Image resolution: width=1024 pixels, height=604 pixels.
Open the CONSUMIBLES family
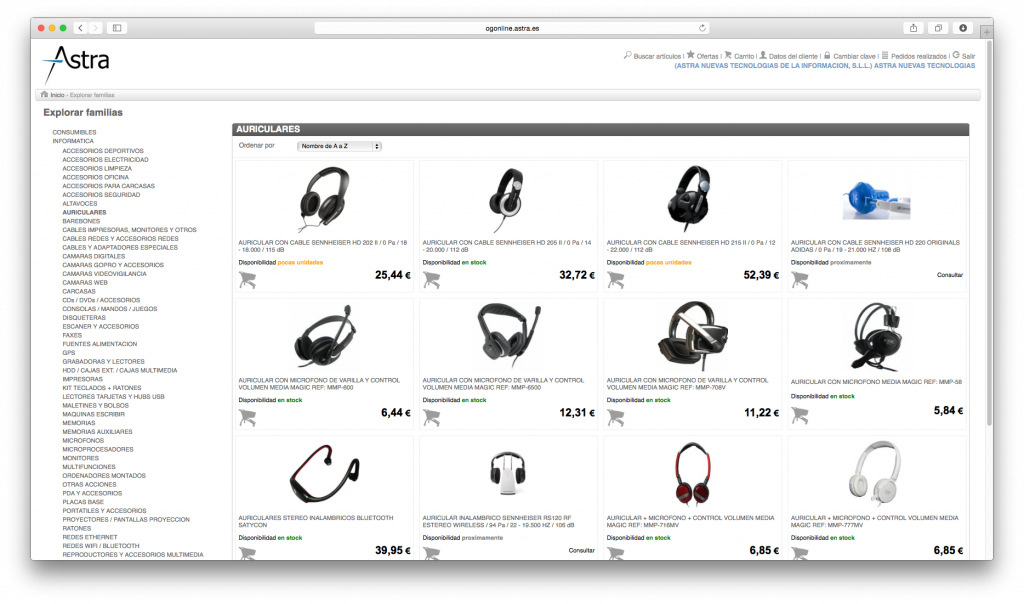pyautogui.click(x=74, y=133)
